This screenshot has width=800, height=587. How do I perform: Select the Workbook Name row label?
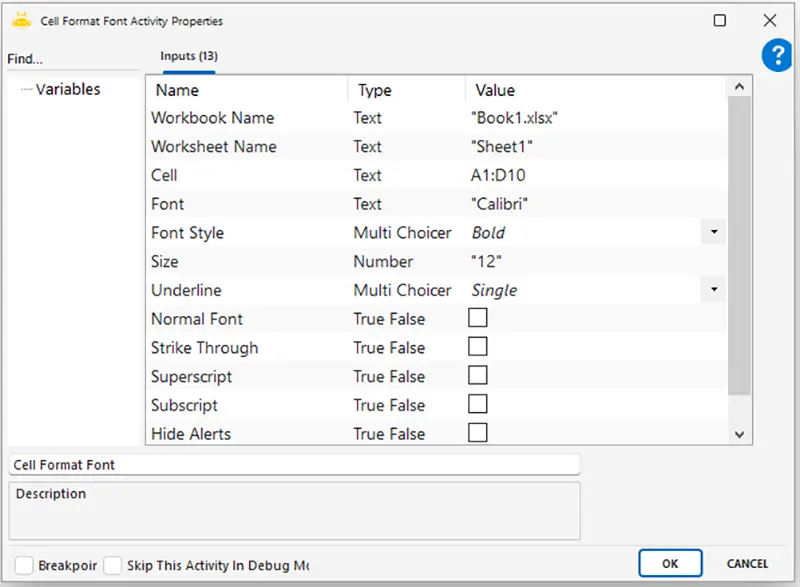pyautogui.click(x=213, y=118)
